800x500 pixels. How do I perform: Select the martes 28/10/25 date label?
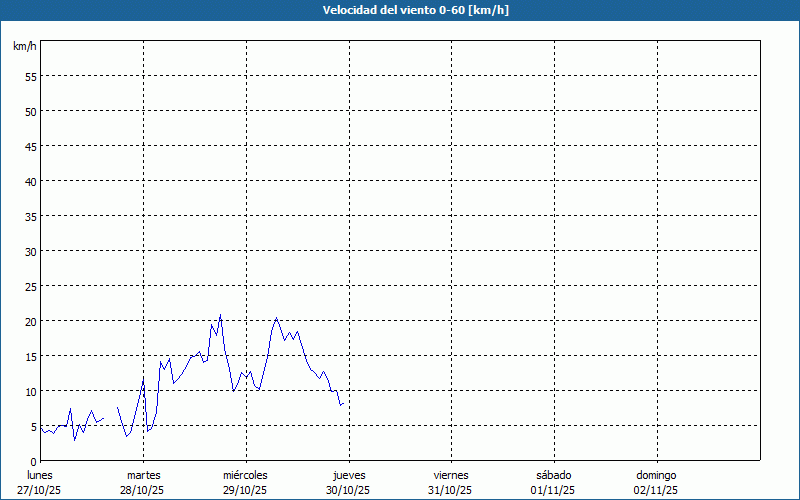coord(143,482)
